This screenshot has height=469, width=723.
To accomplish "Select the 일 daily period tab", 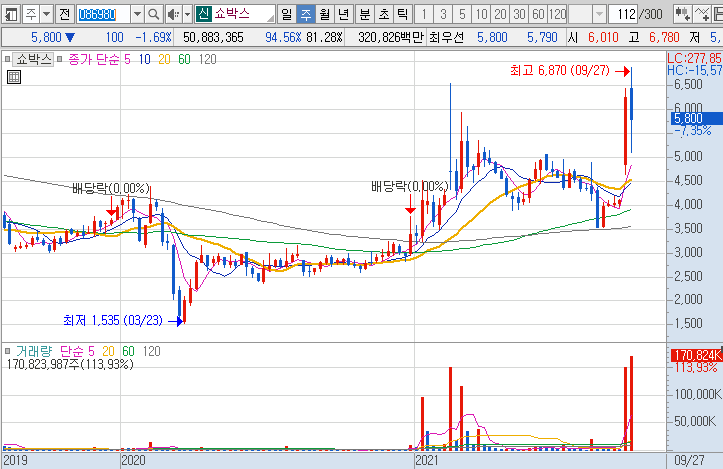I will 287,14.
